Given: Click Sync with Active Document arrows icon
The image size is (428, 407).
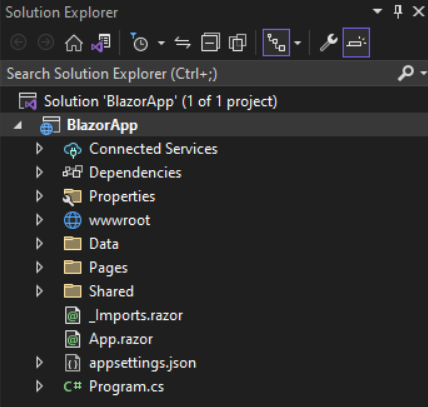Looking at the screenshot, I should click(183, 43).
